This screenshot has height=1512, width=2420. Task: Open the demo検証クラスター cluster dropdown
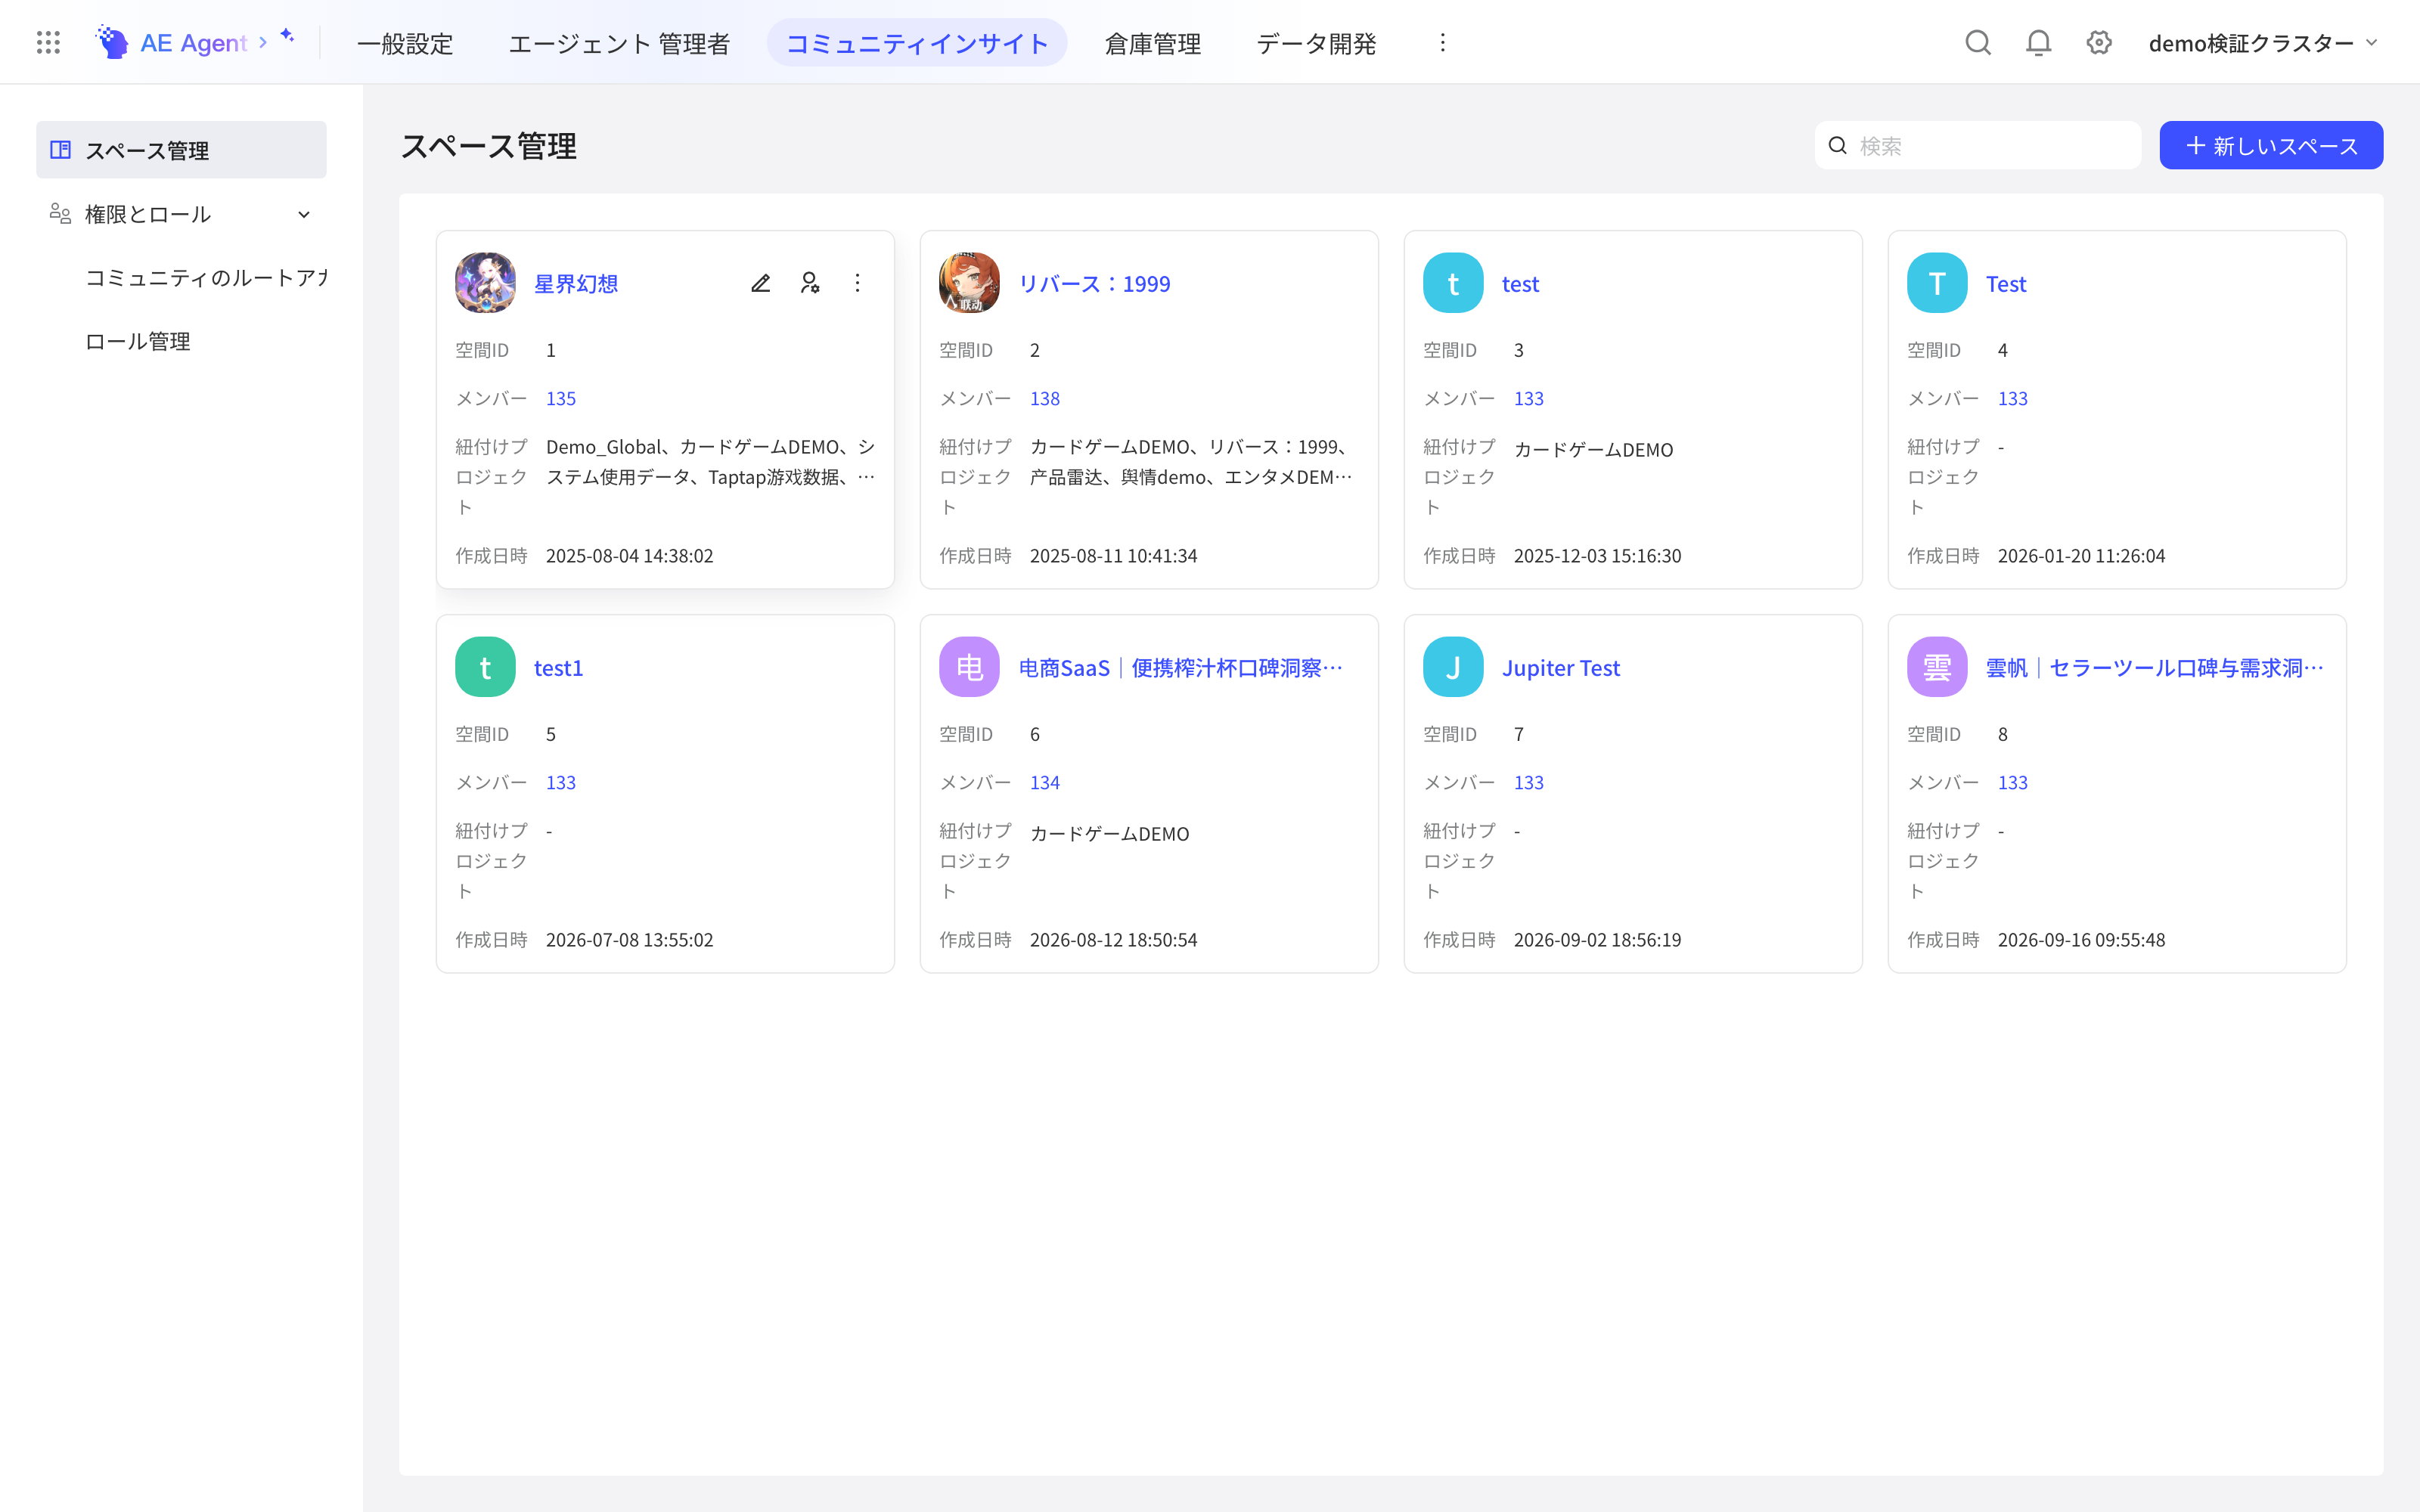(2263, 42)
